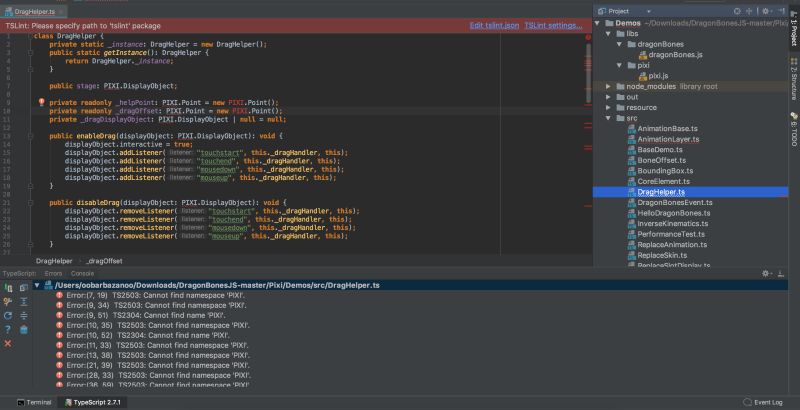Click _dragOffset breadcrumb
Viewport: 800px width, 410px height.
point(104,261)
